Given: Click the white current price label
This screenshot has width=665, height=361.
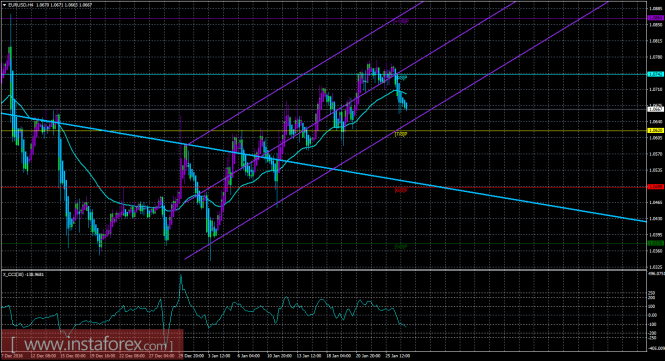Looking at the screenshot, I should coord(656,109).
